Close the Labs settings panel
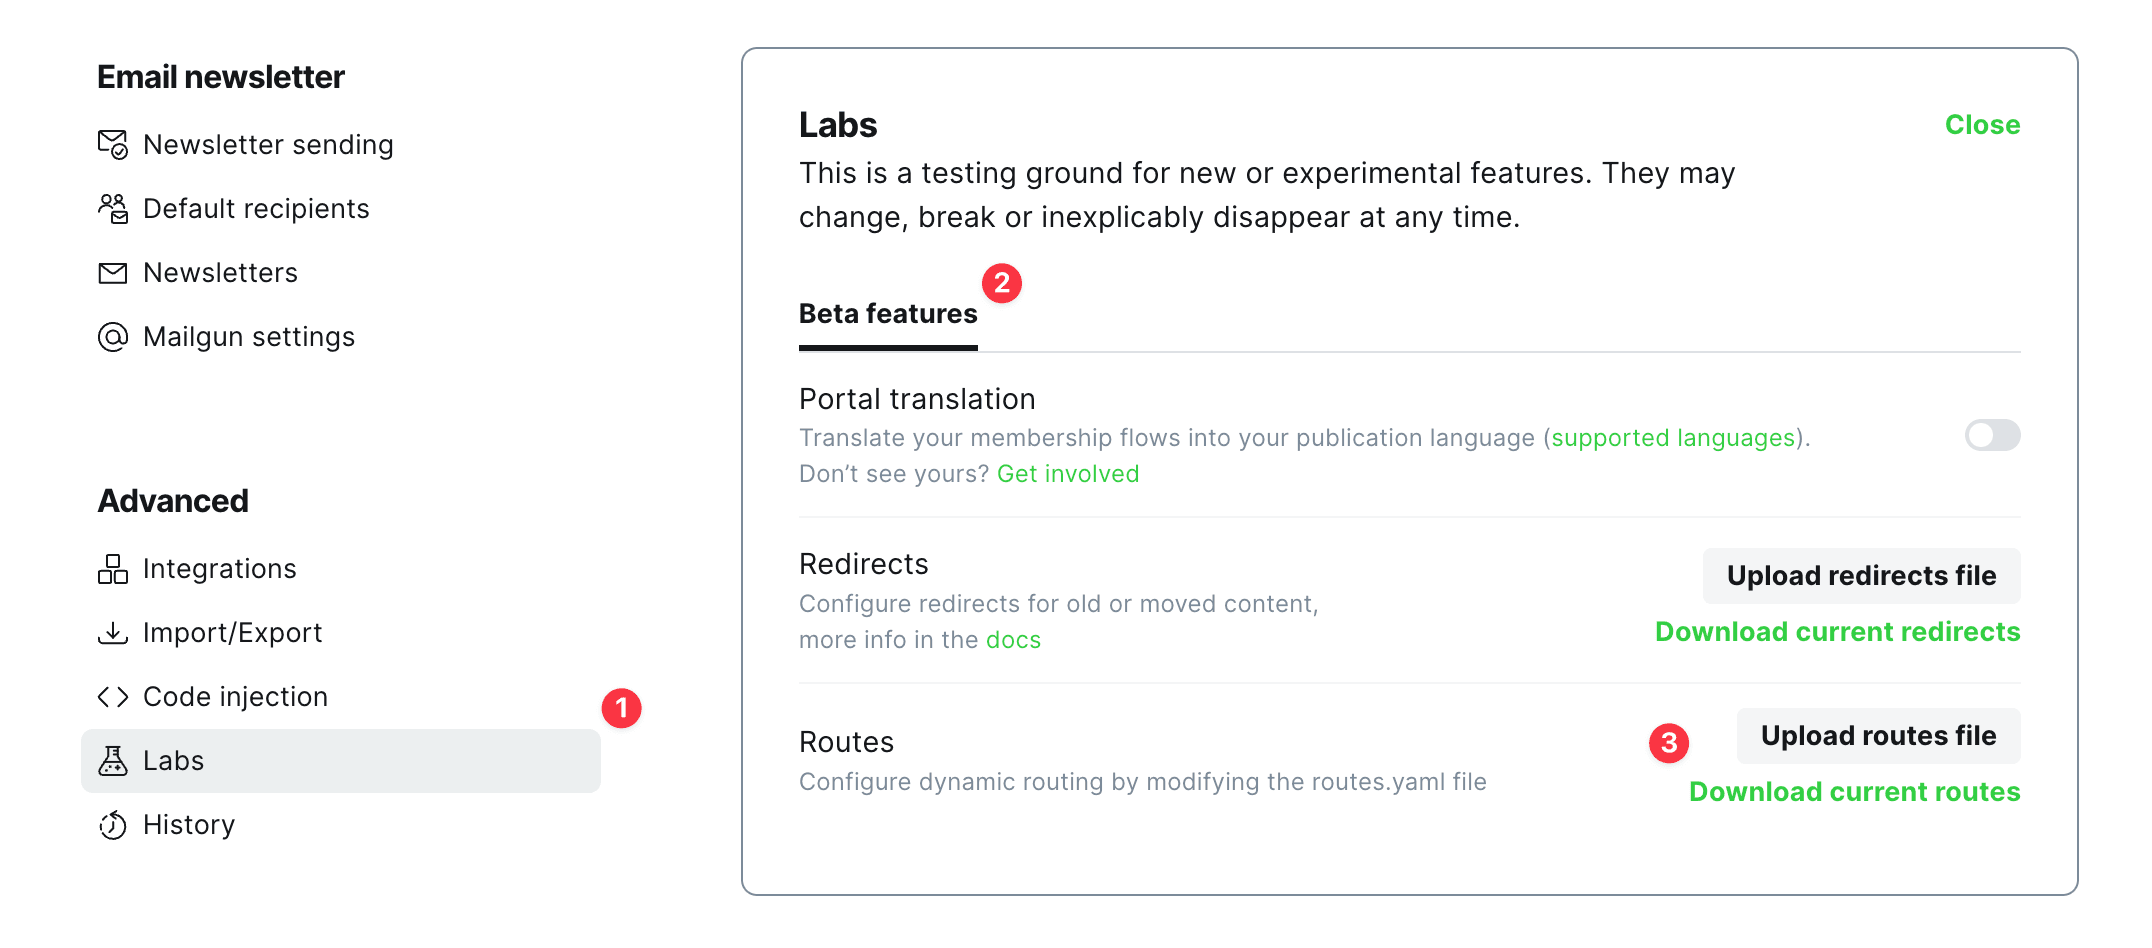Image resolution: width=2152 pixels, height=948 pixels. (x=1982, y=125)
